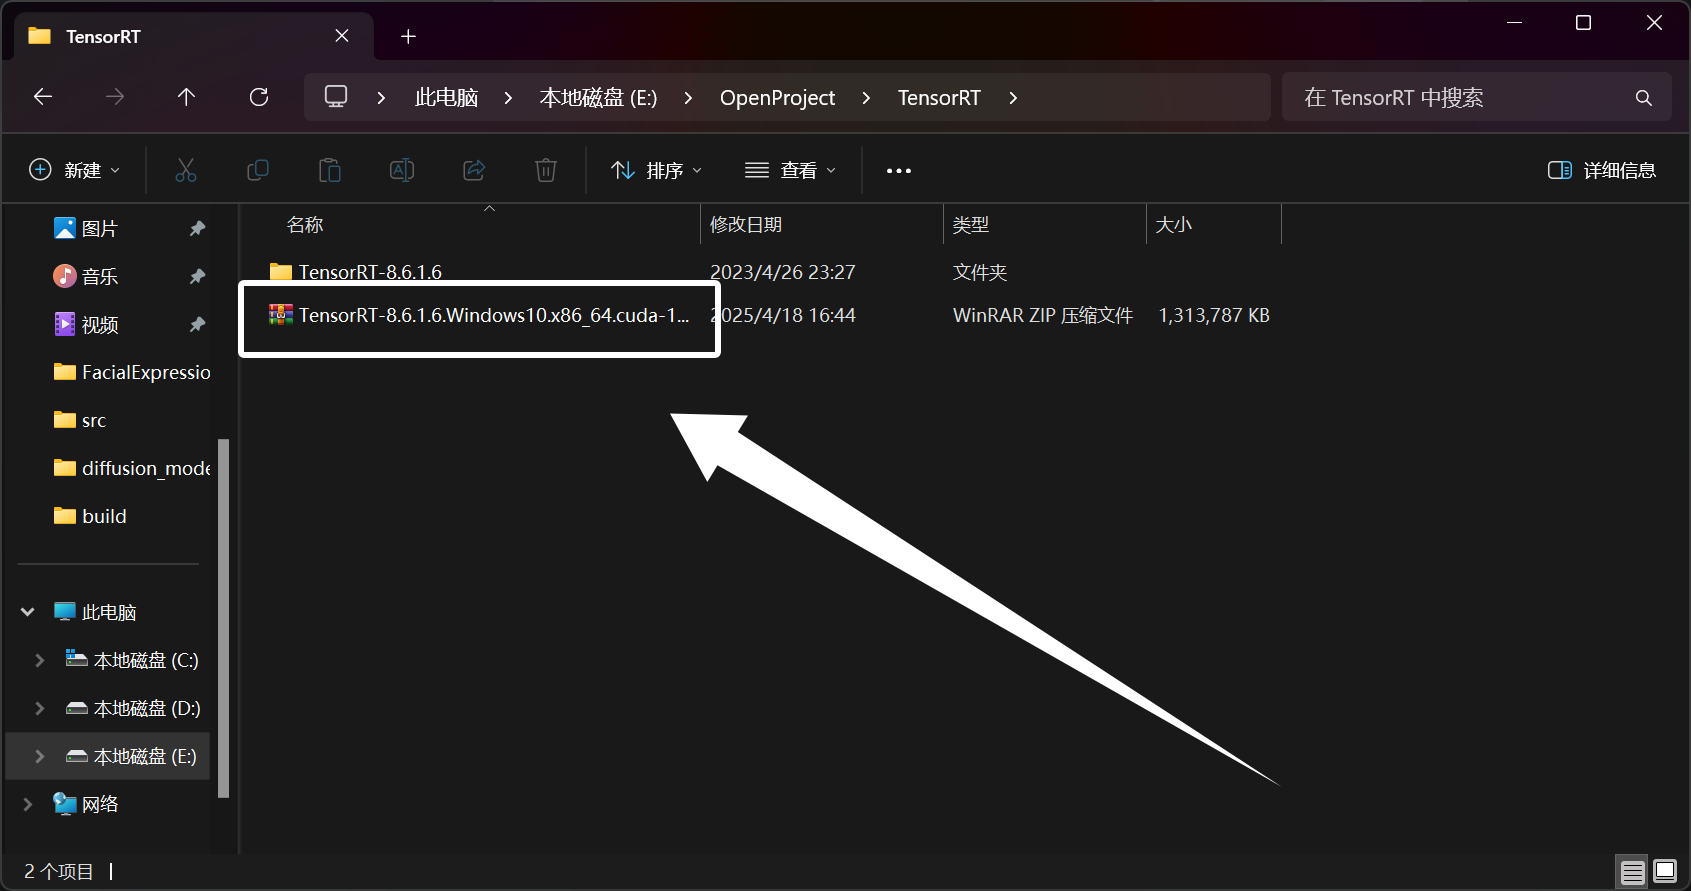Unpin 视频 from quick access
This screenshot has height=891, width=1691.
197,324
